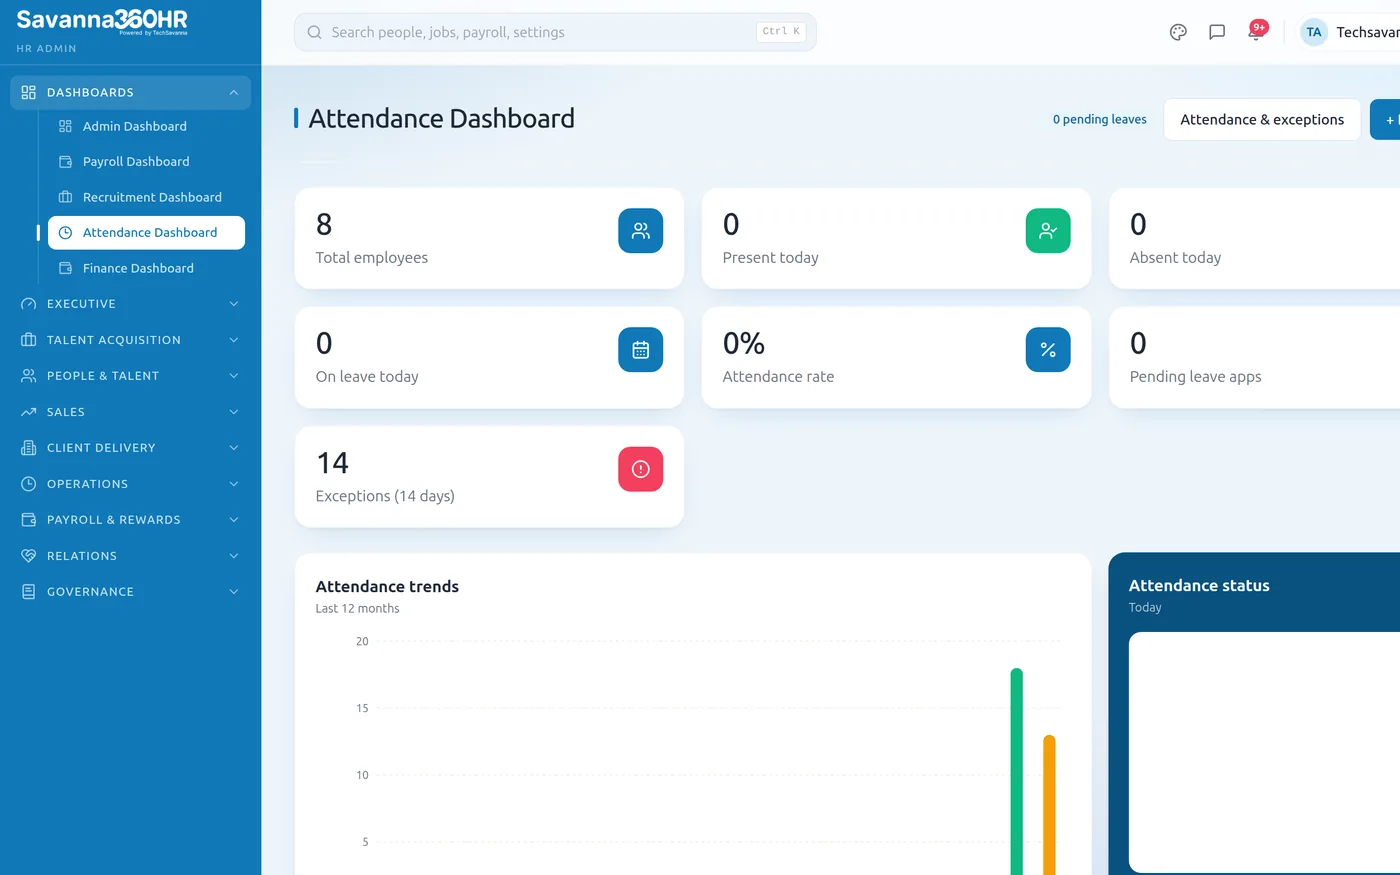Screen dimensions: 1400x875
Task: Click the Total employees people icon
Action: (x=641, y=231)
